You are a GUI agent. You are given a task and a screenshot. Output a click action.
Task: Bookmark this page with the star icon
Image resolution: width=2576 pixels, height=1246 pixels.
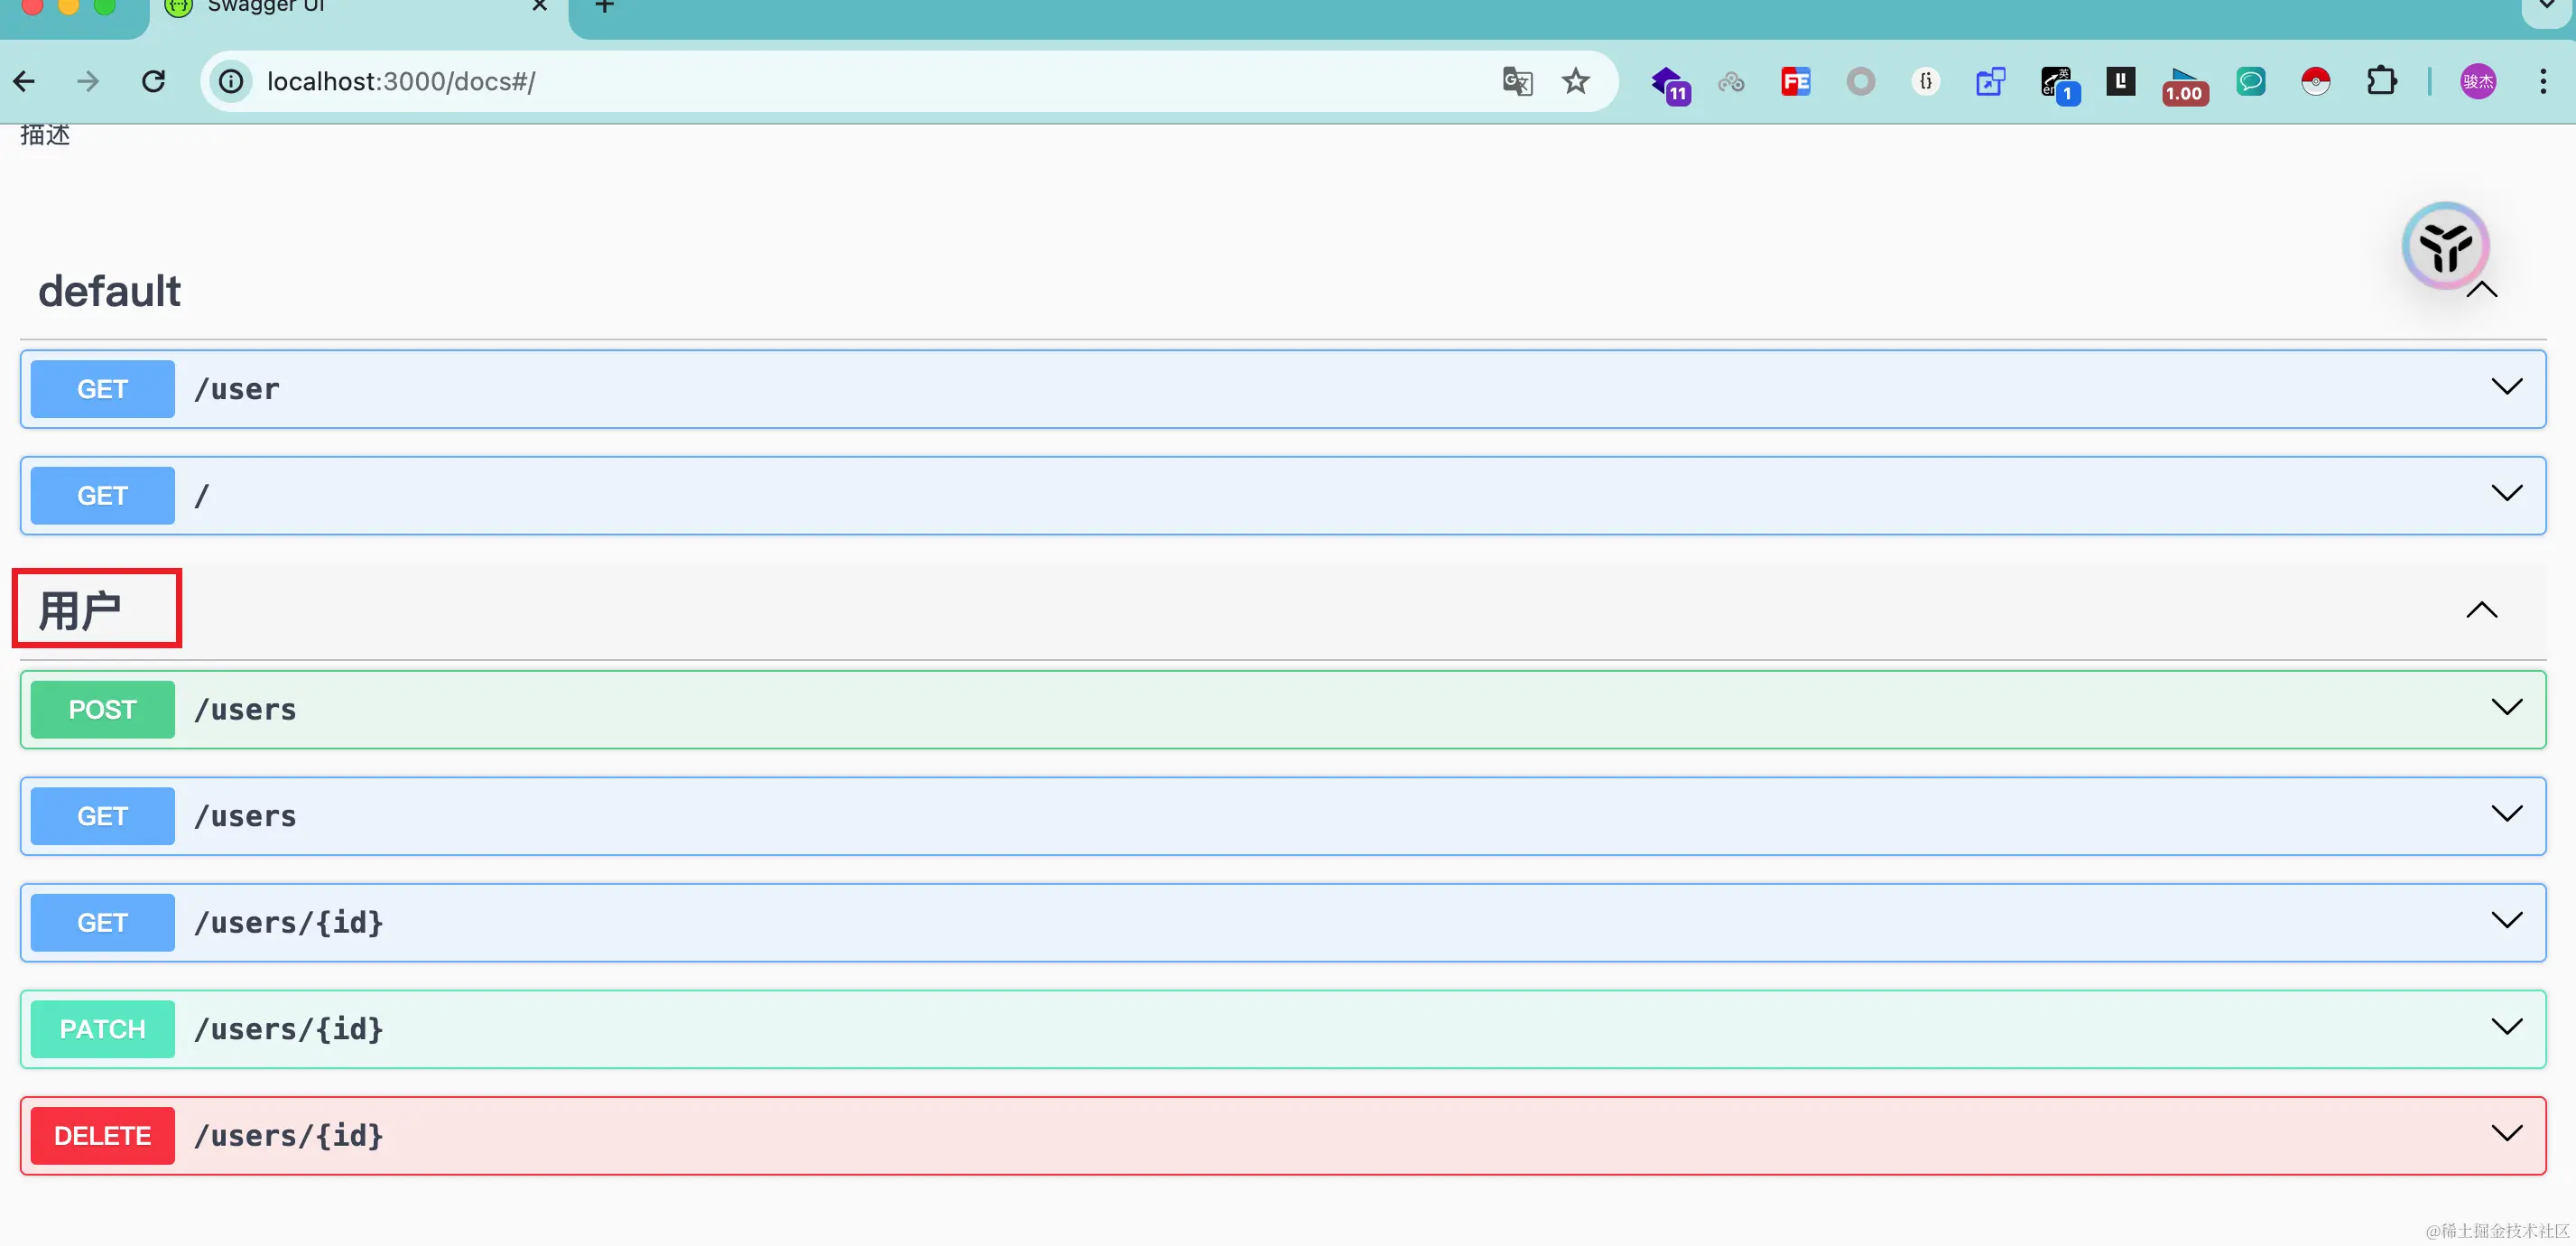1576,81
